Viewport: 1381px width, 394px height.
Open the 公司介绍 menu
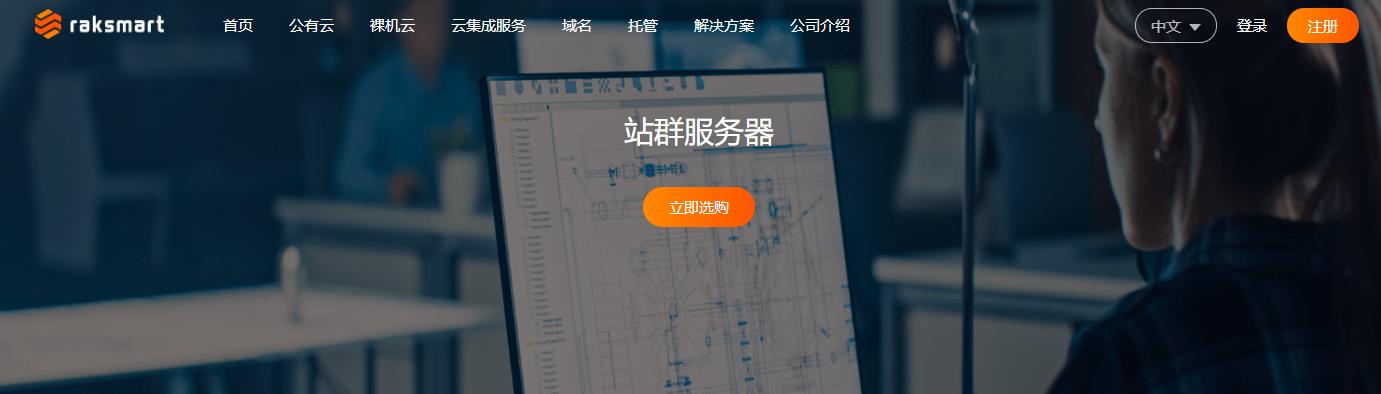pyautogui.click(x=820, y=26)
